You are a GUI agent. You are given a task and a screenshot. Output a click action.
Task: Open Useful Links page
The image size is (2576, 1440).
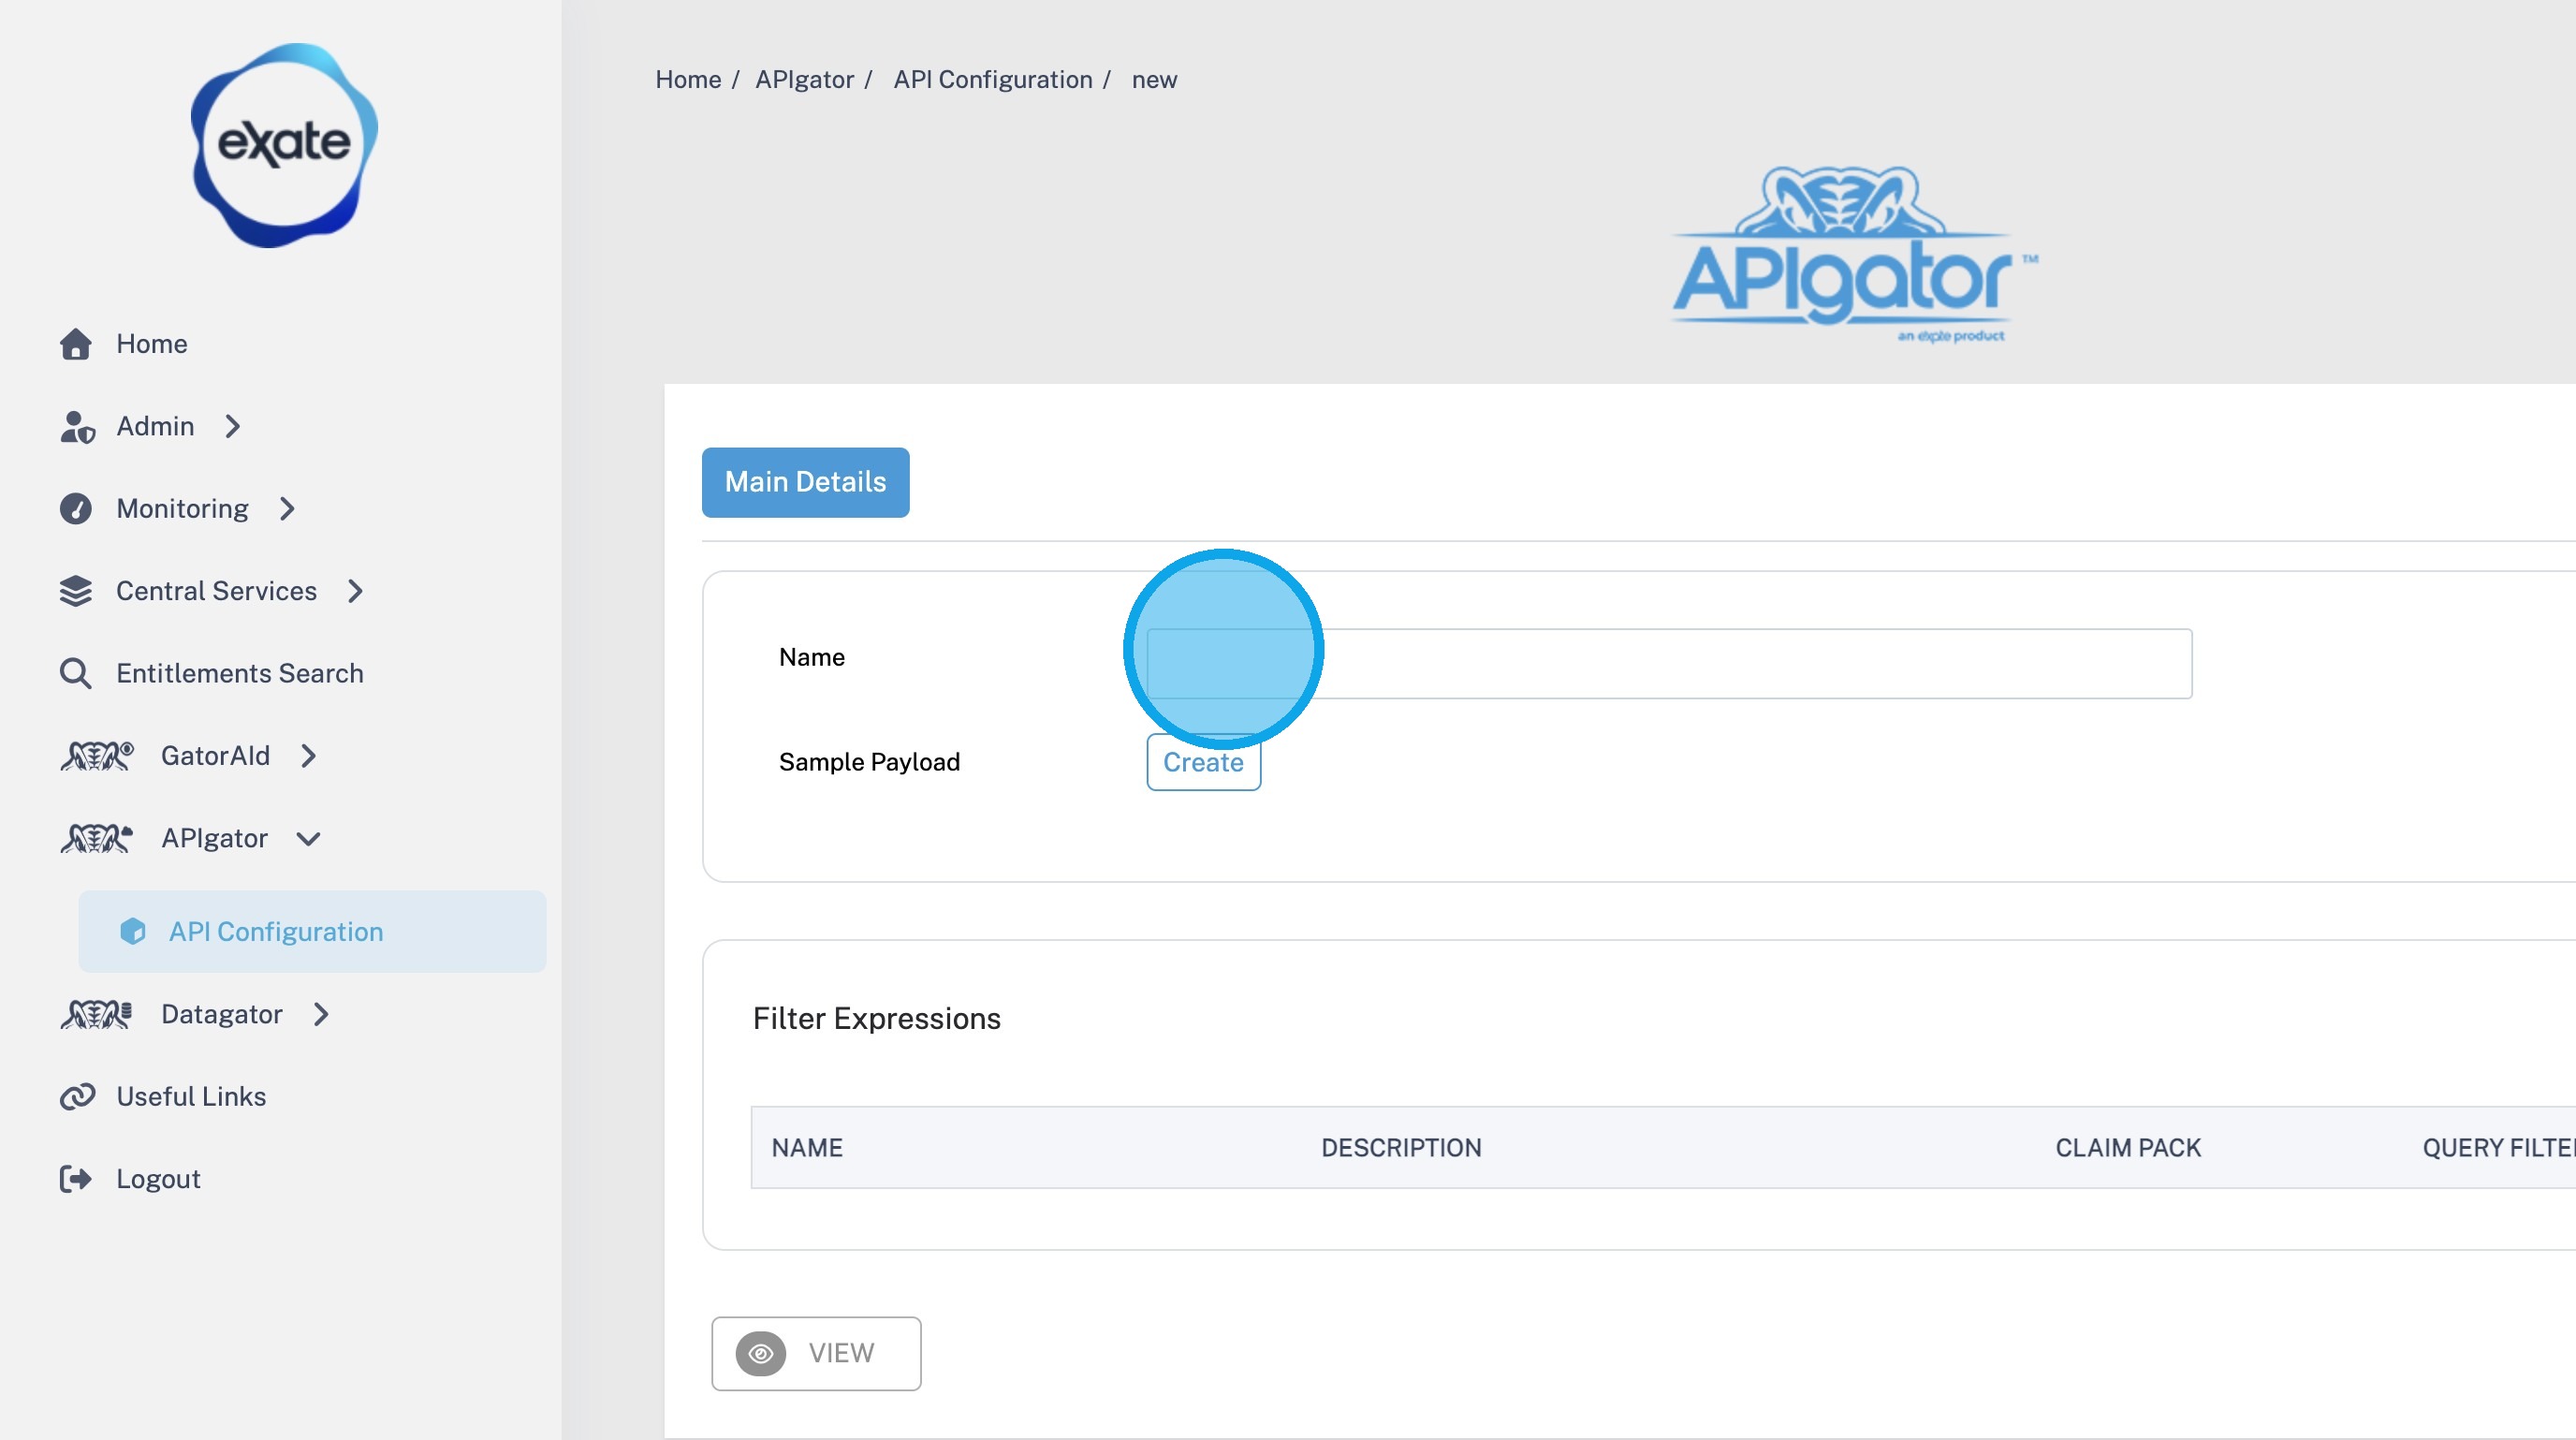[191, 1097]
